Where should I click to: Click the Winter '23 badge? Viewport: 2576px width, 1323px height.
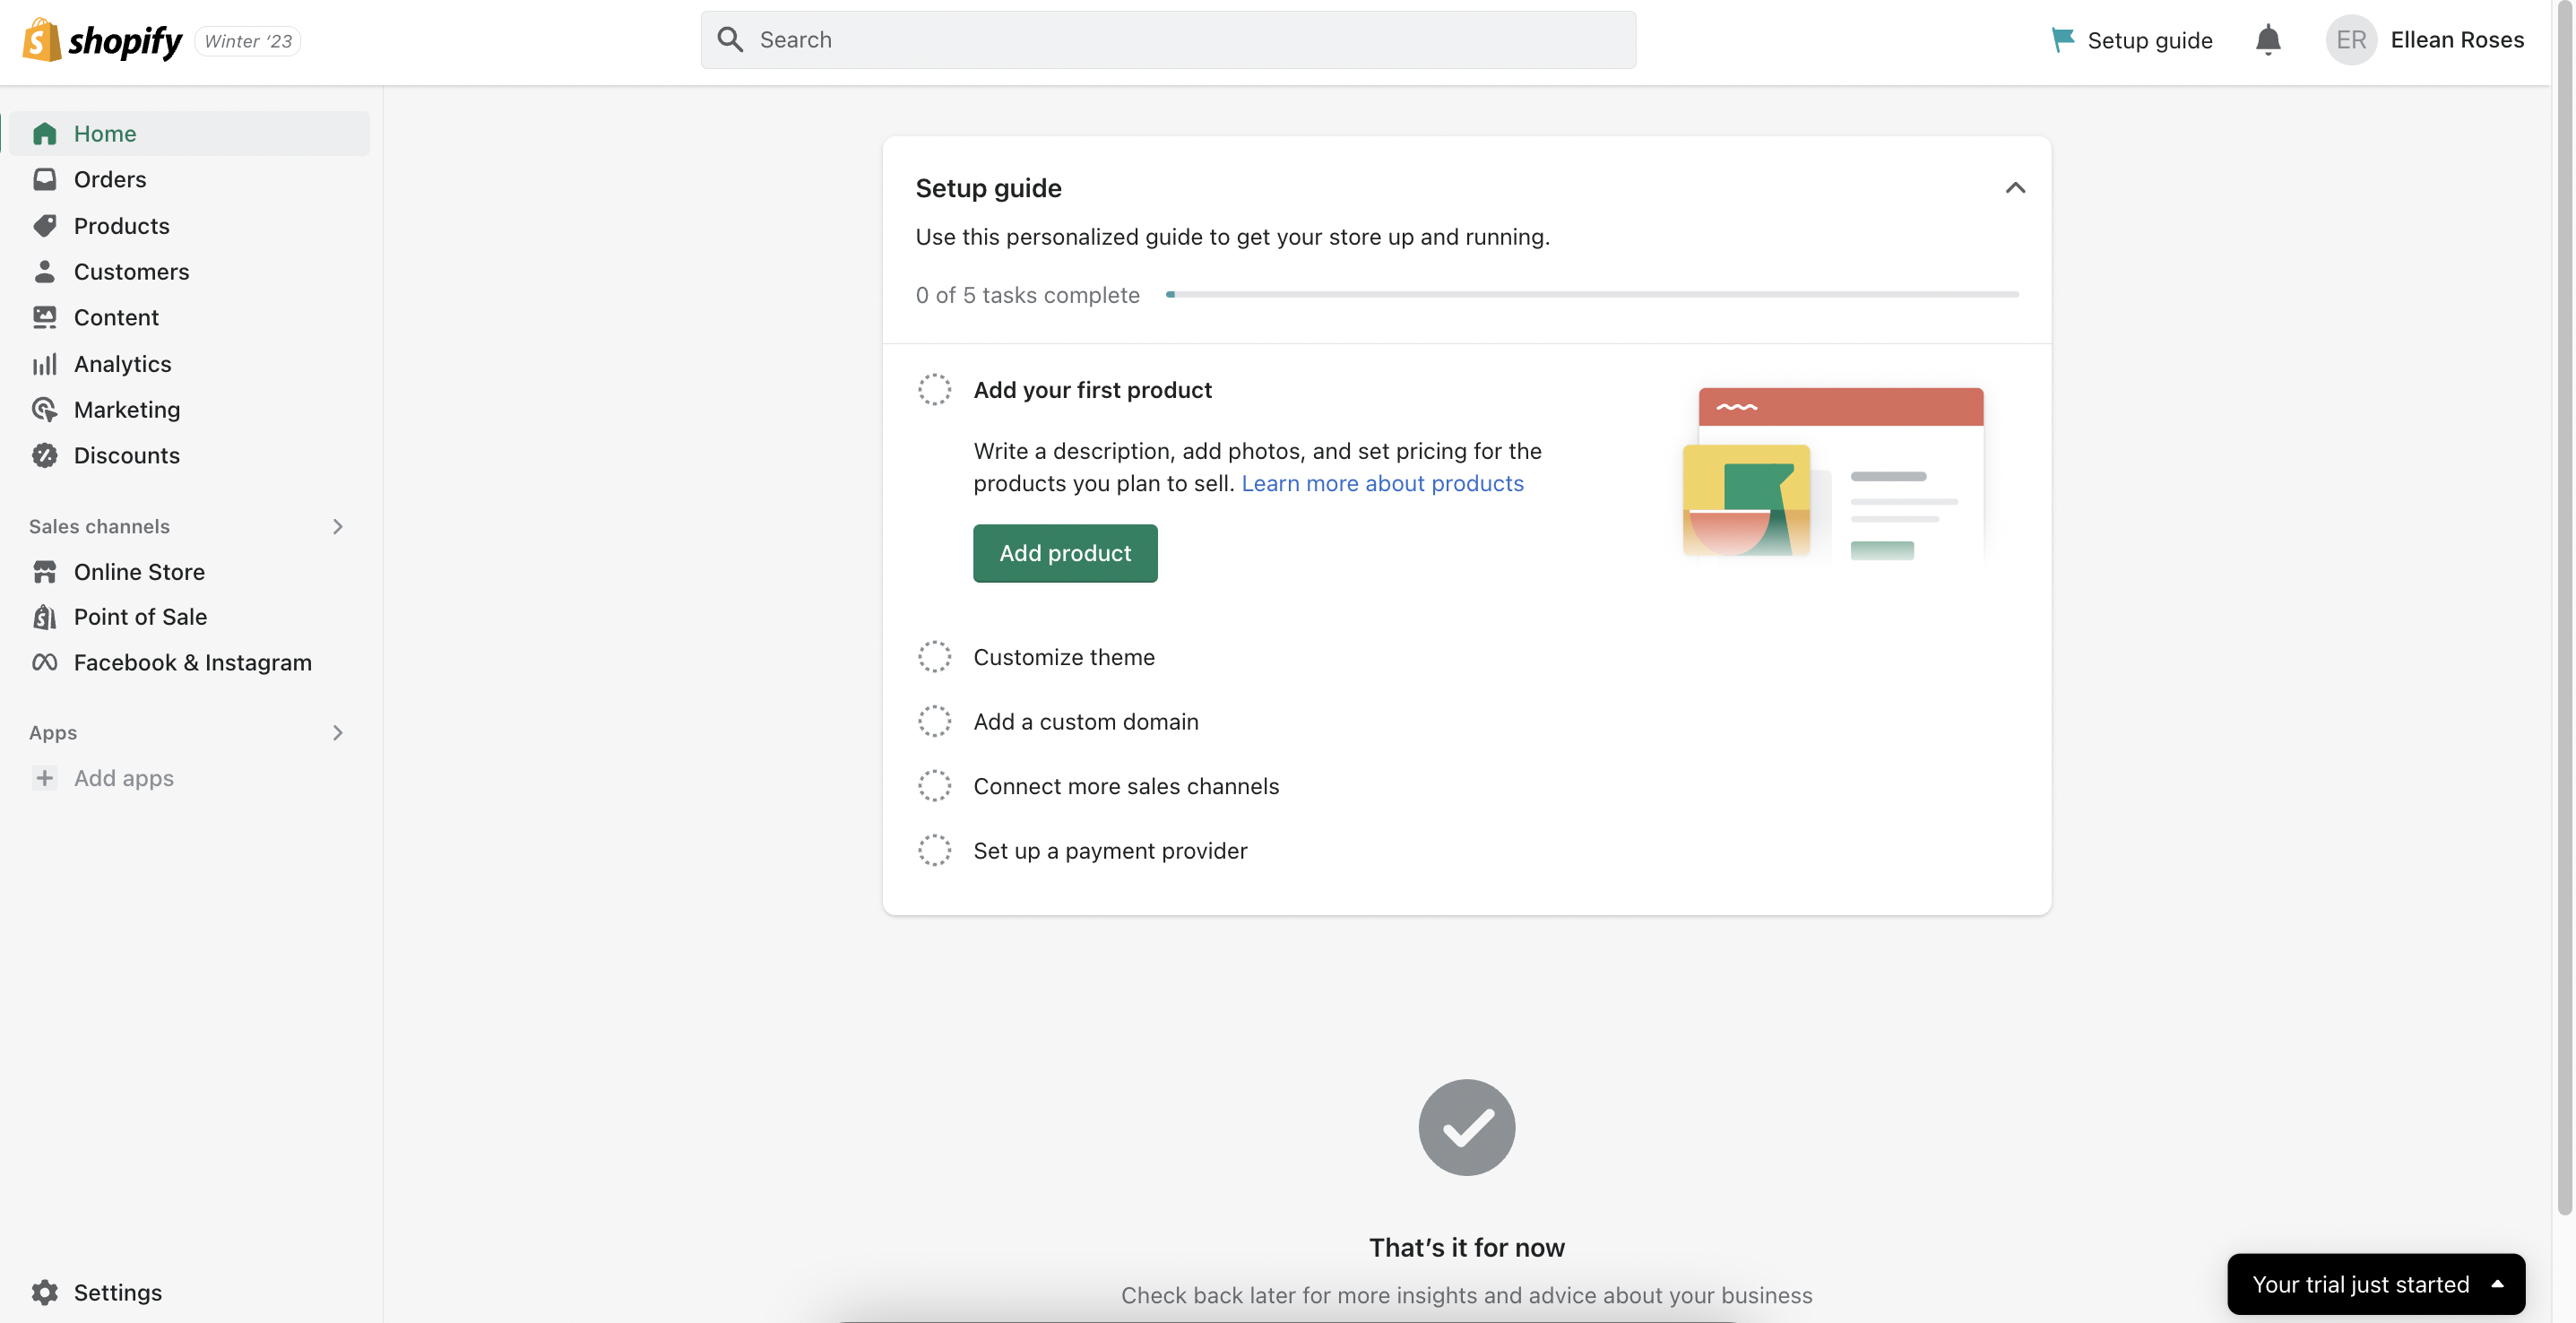pos(248,41)
